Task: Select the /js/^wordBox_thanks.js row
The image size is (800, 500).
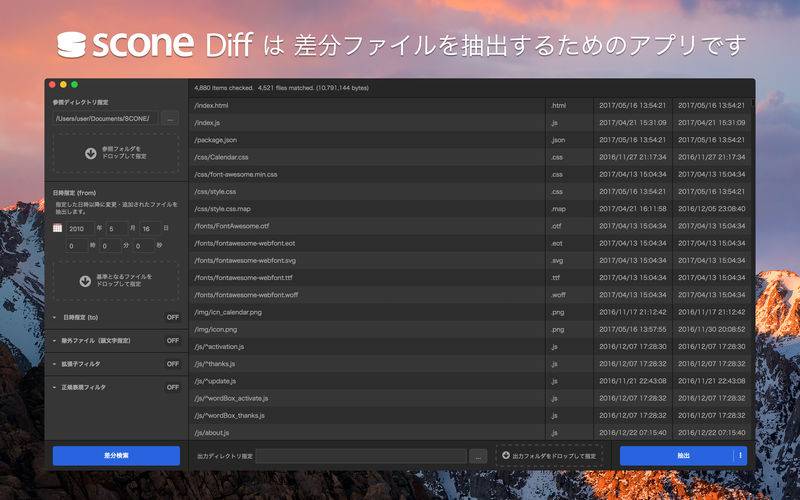Action: pyautogui.click(x=471, y=415)
